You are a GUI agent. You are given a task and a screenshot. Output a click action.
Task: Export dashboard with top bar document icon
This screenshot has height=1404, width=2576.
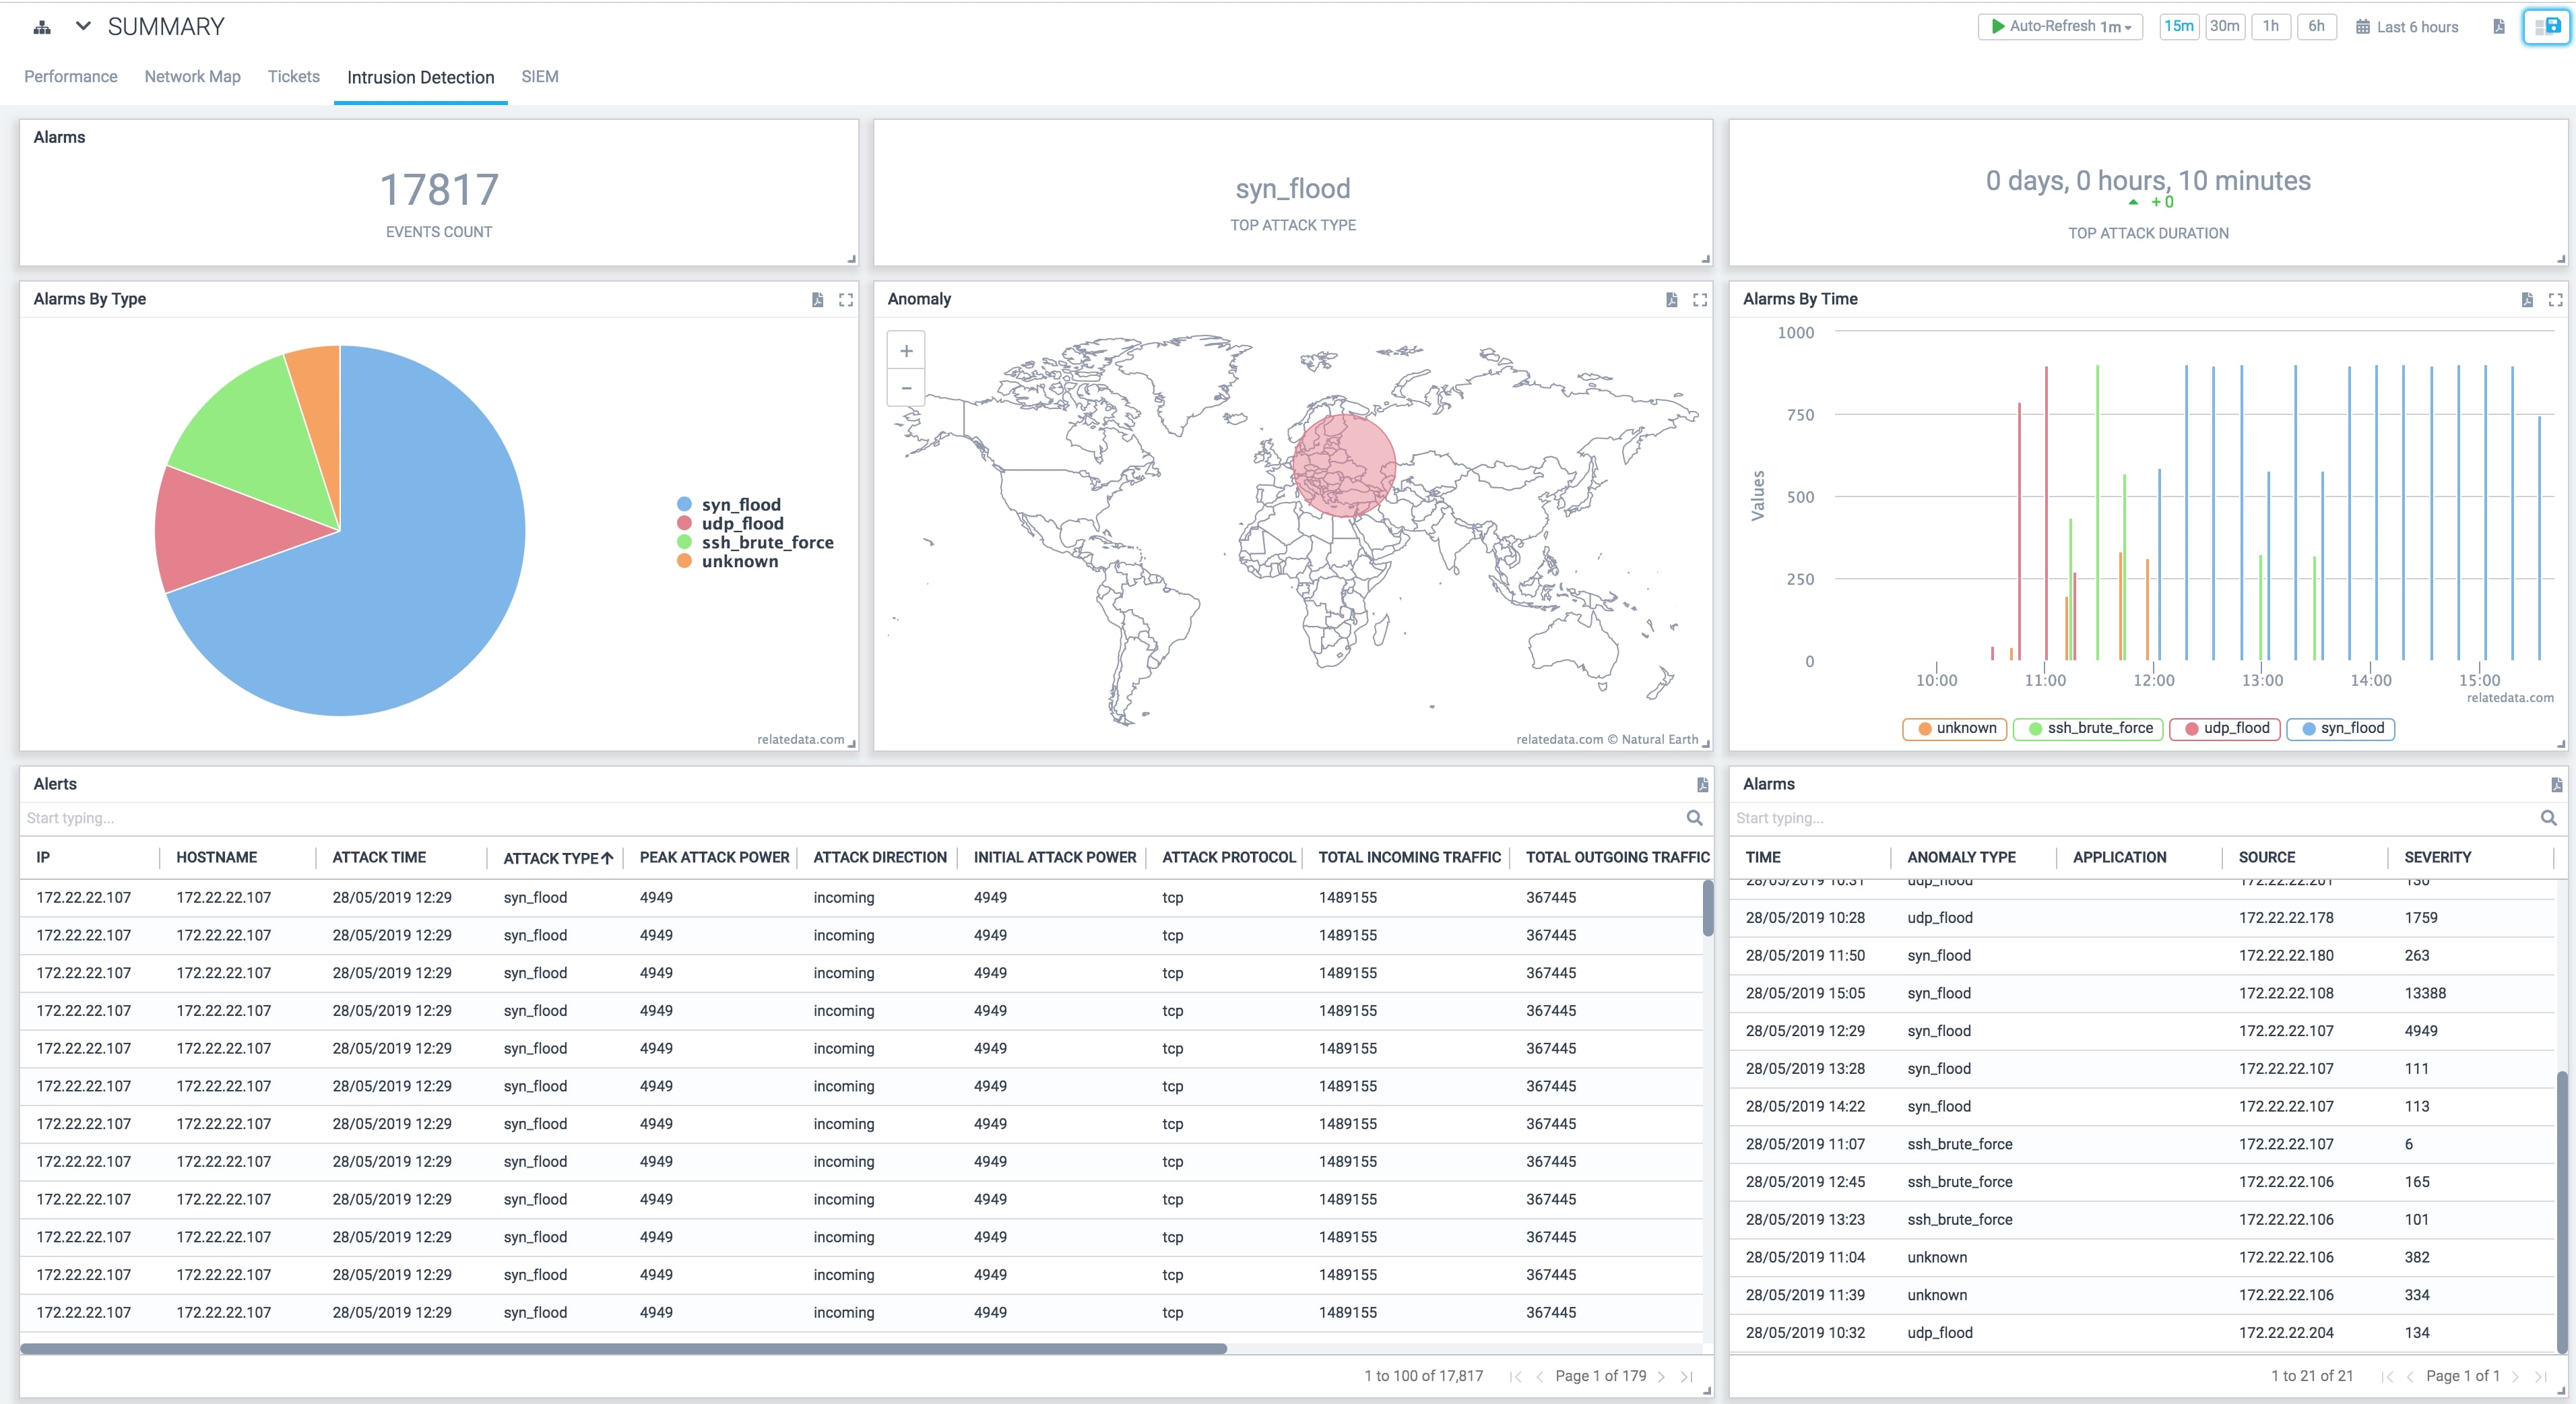click(x=2499, y=27)
